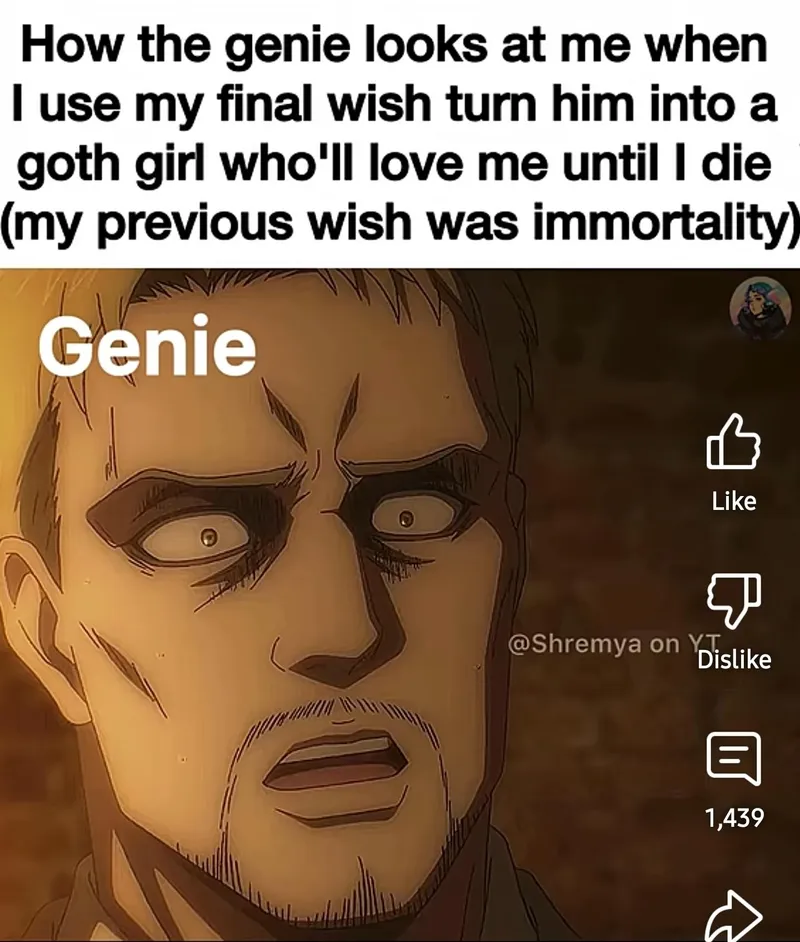Click the "Like" text label

tap(734, 500)
